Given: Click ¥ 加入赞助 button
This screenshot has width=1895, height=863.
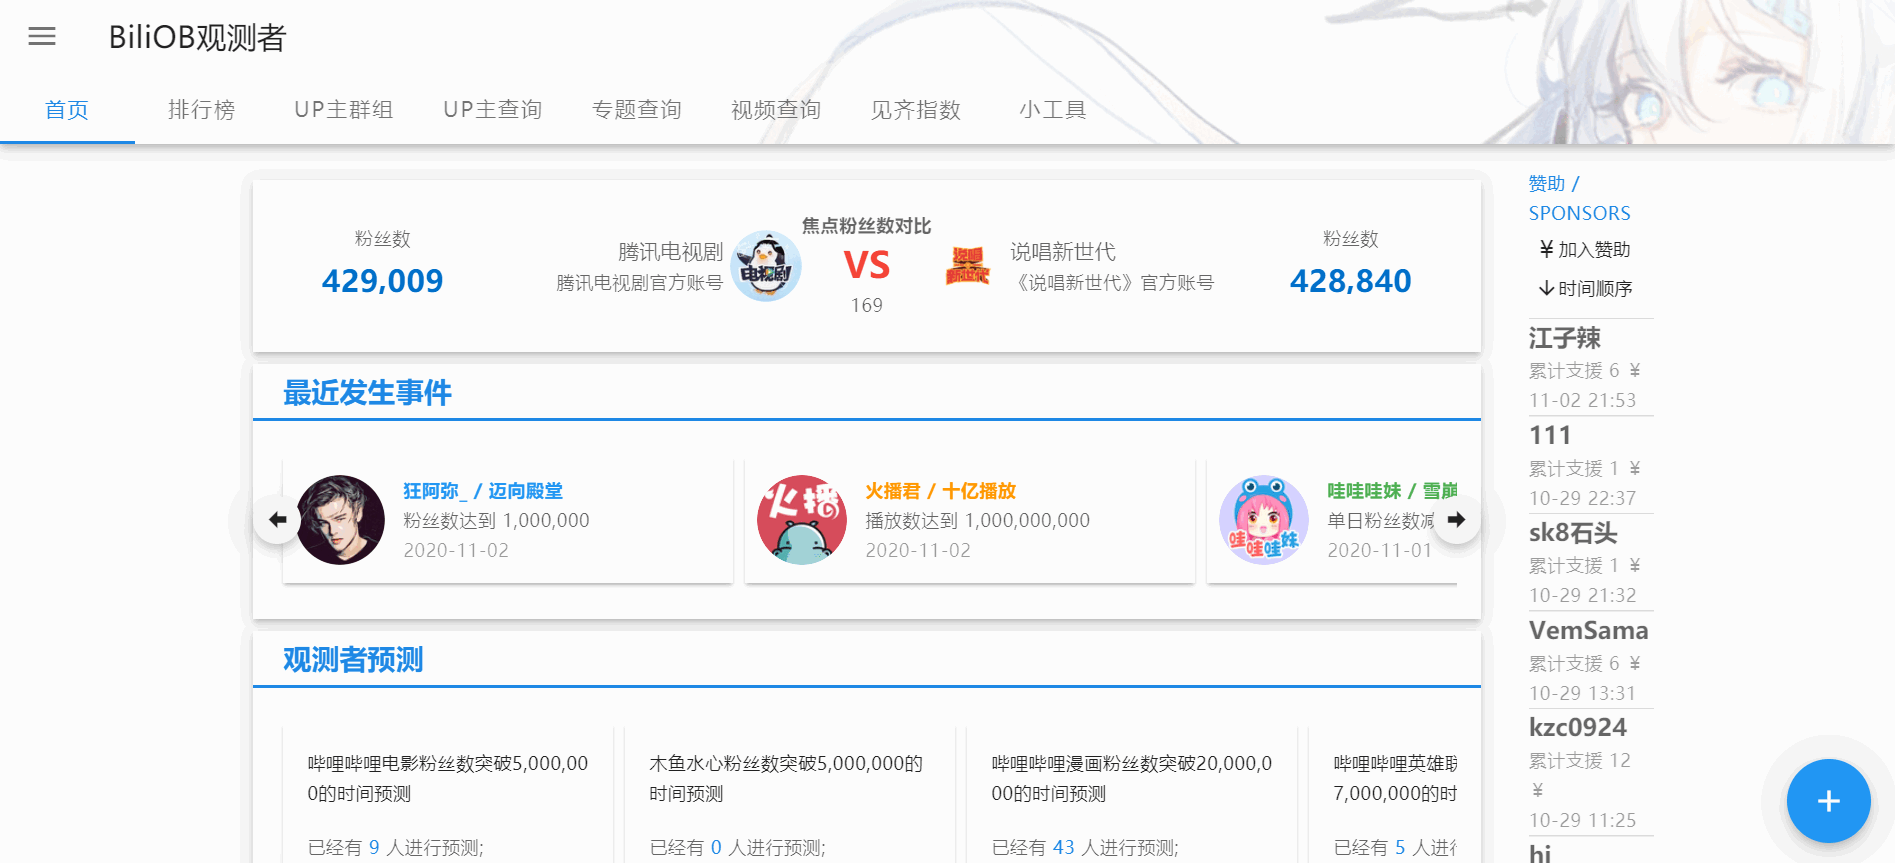Looking at the screenshot, I should (x=1585, y=250).
